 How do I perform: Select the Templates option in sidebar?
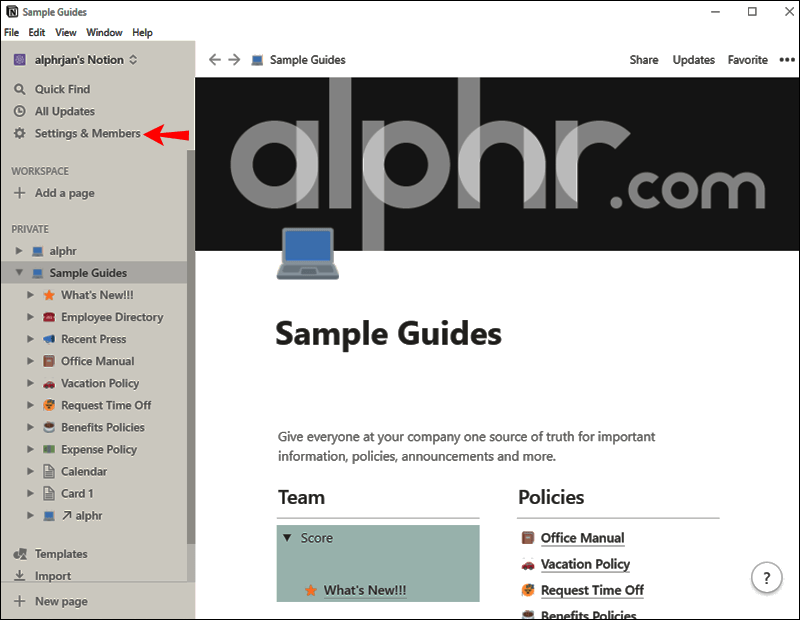pyautogui.click(x=61, y=554)
